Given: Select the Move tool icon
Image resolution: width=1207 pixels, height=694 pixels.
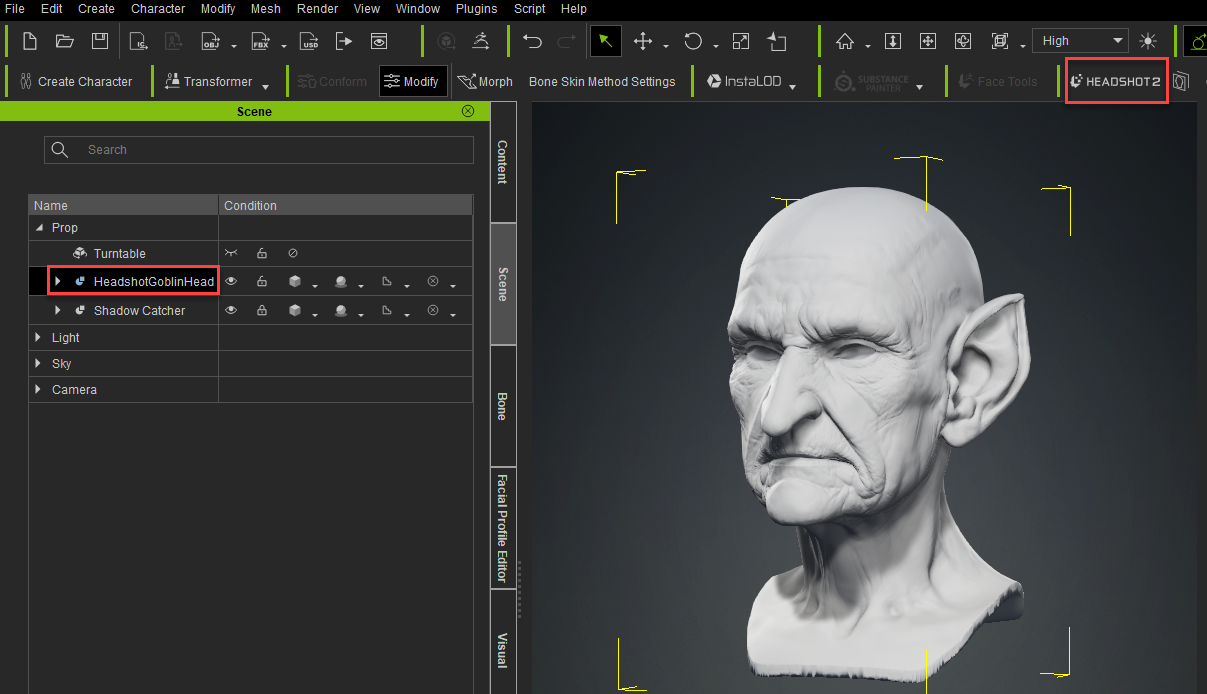Looking at the screenshot, I should pyautogui.click(x=643, y=41).
